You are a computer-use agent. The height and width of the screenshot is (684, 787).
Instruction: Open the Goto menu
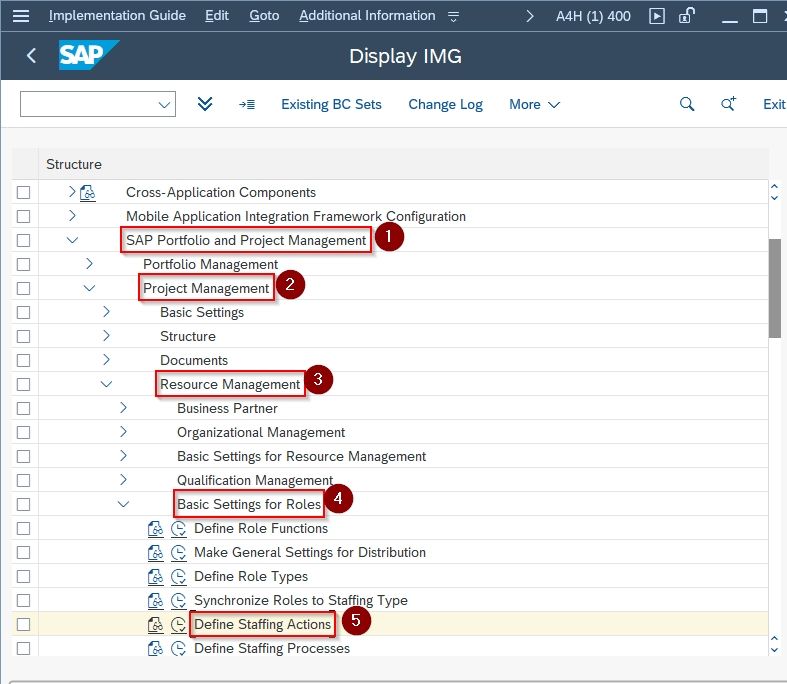264,16
